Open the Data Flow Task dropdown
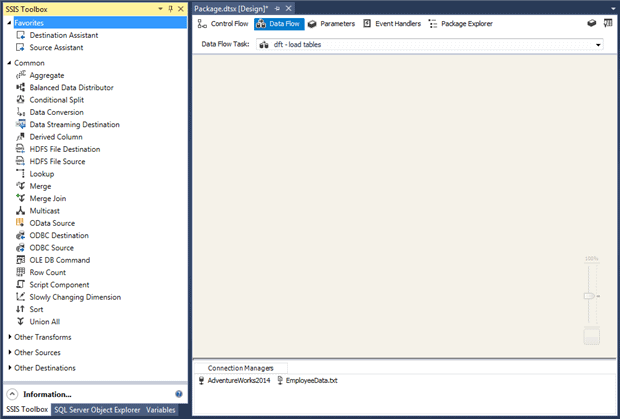620x419 pixels. 598,45
